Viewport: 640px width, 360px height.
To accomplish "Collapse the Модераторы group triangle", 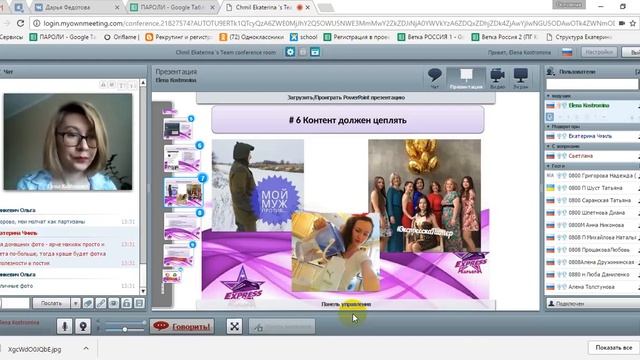I will pos(549,127).
